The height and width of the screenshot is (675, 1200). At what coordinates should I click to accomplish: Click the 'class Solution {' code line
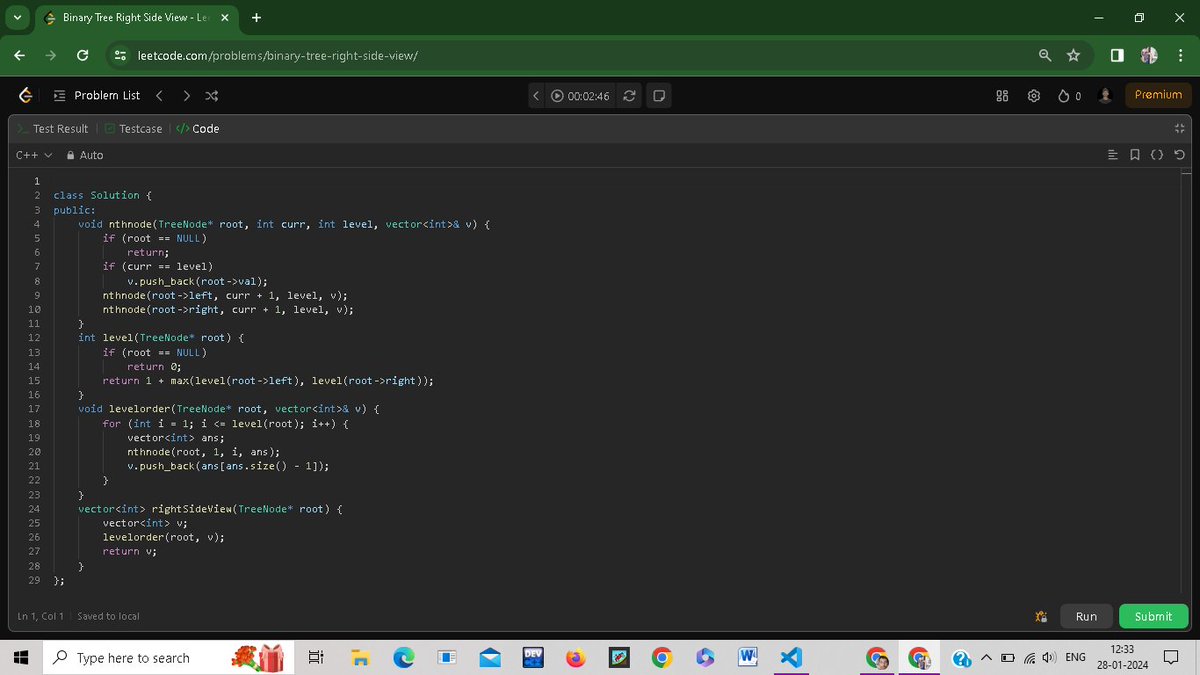[102, 196]
